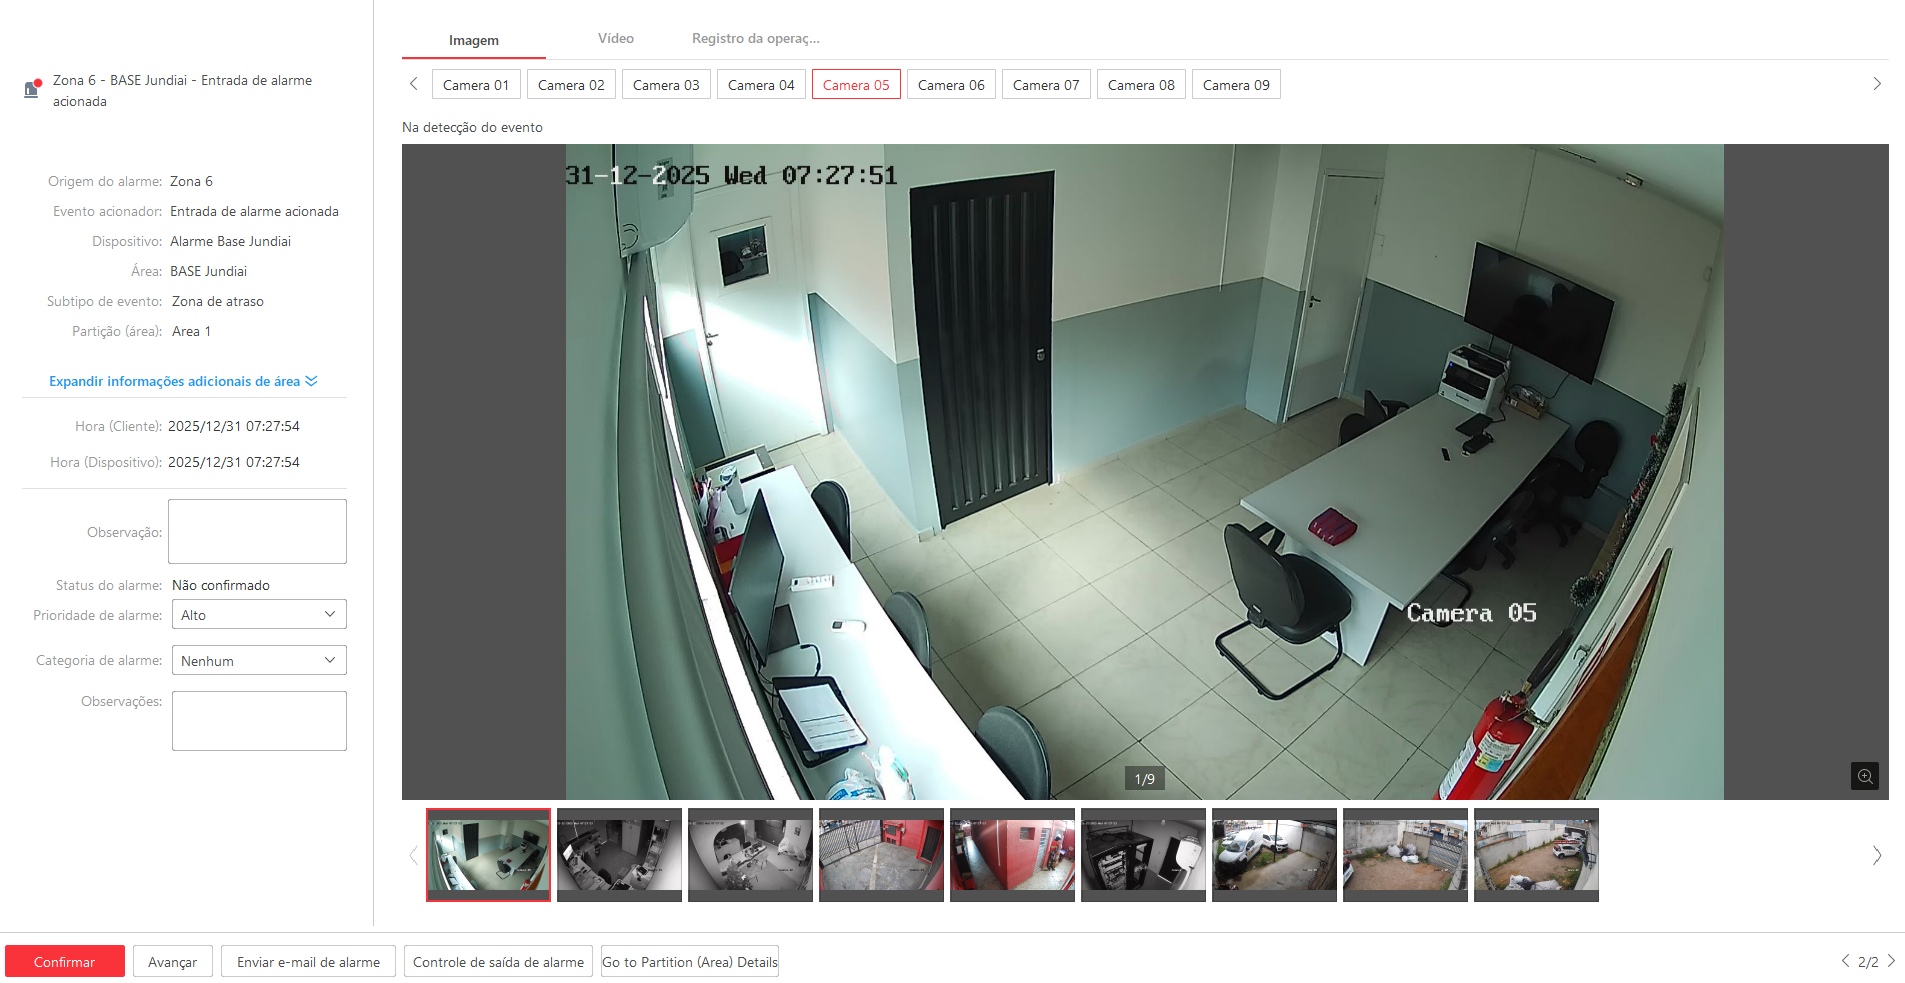
Task: Open the Categoria de alarme dropdown
Action: pos(259,661)
